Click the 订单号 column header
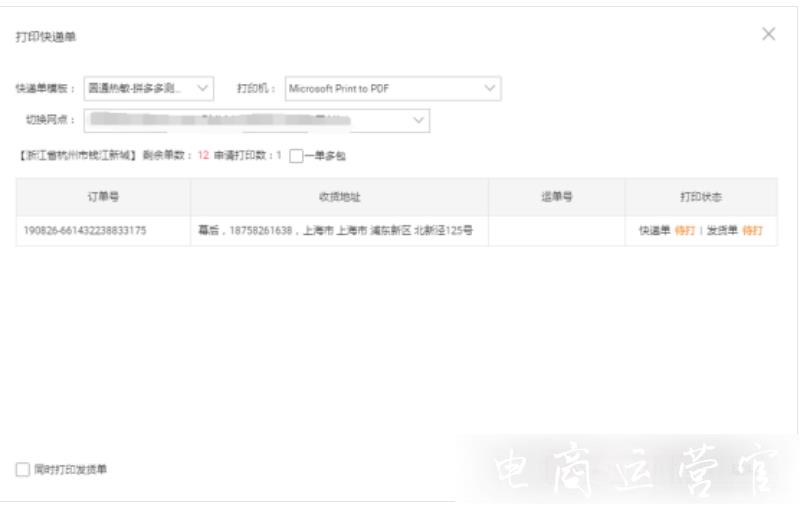 pos(103,197)
